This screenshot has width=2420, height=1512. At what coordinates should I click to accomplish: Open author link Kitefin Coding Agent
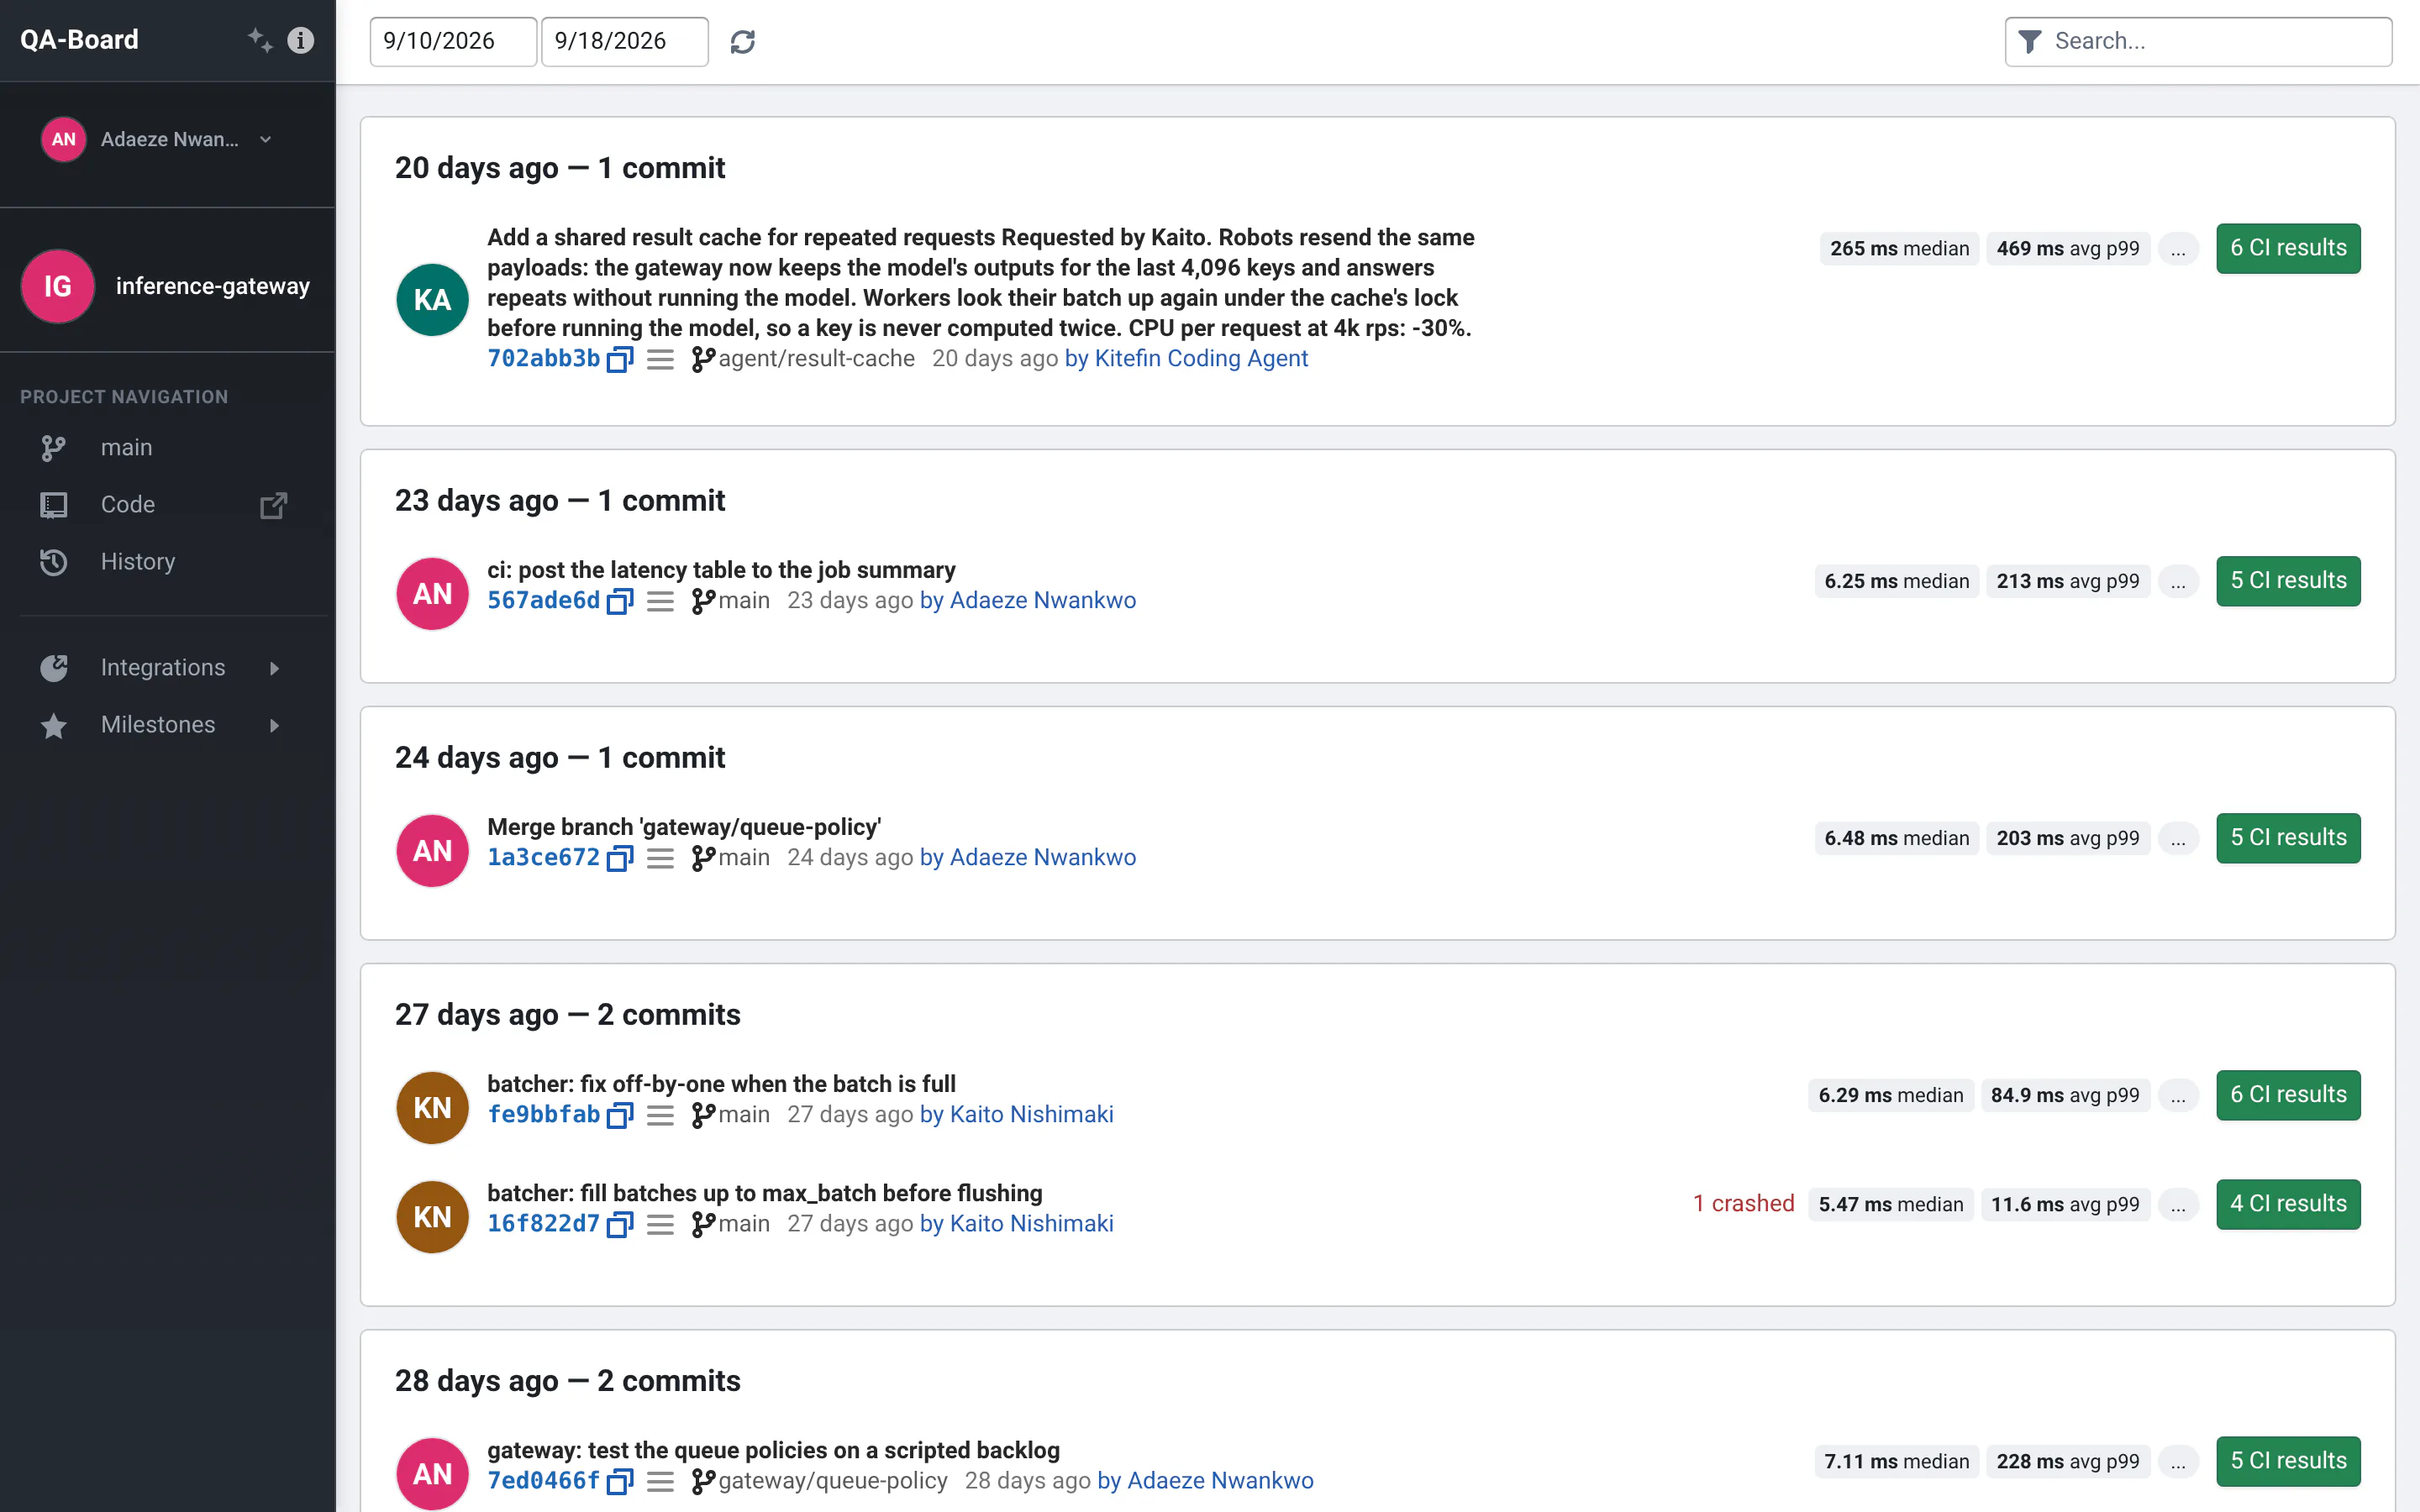tap(1186, 359)
